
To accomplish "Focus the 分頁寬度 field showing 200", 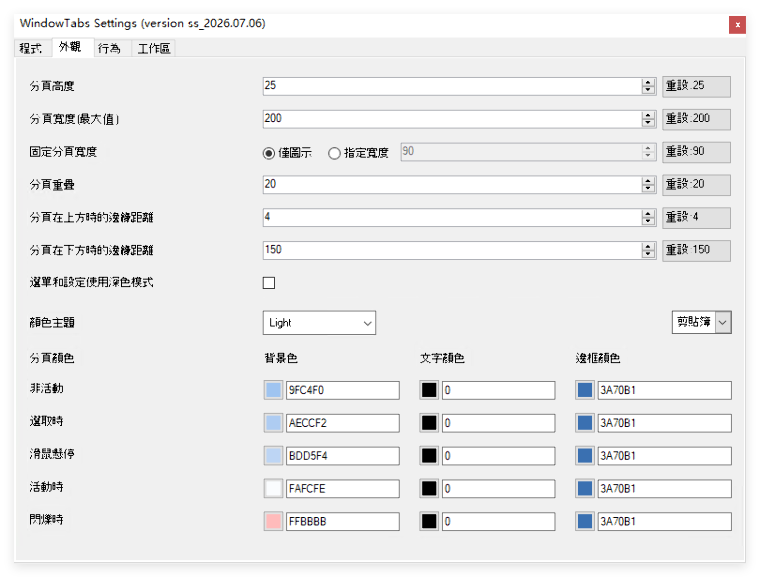I will 452,119.
